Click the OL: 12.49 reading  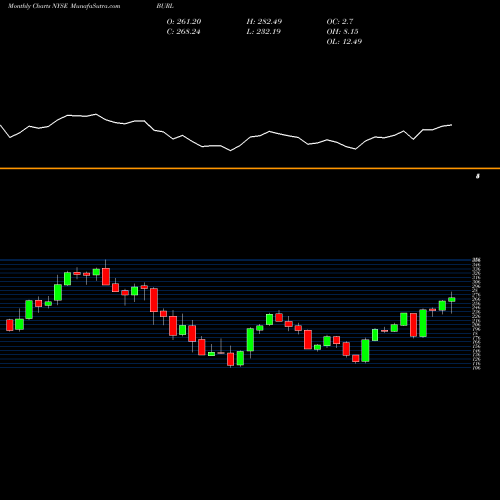coord(344,42)
